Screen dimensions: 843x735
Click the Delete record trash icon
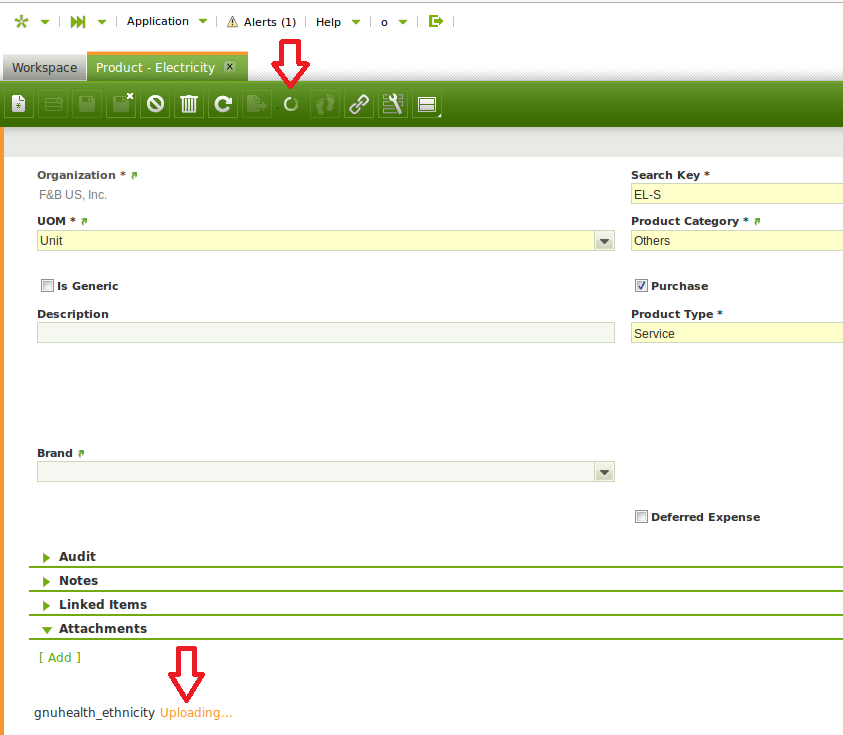189,104
